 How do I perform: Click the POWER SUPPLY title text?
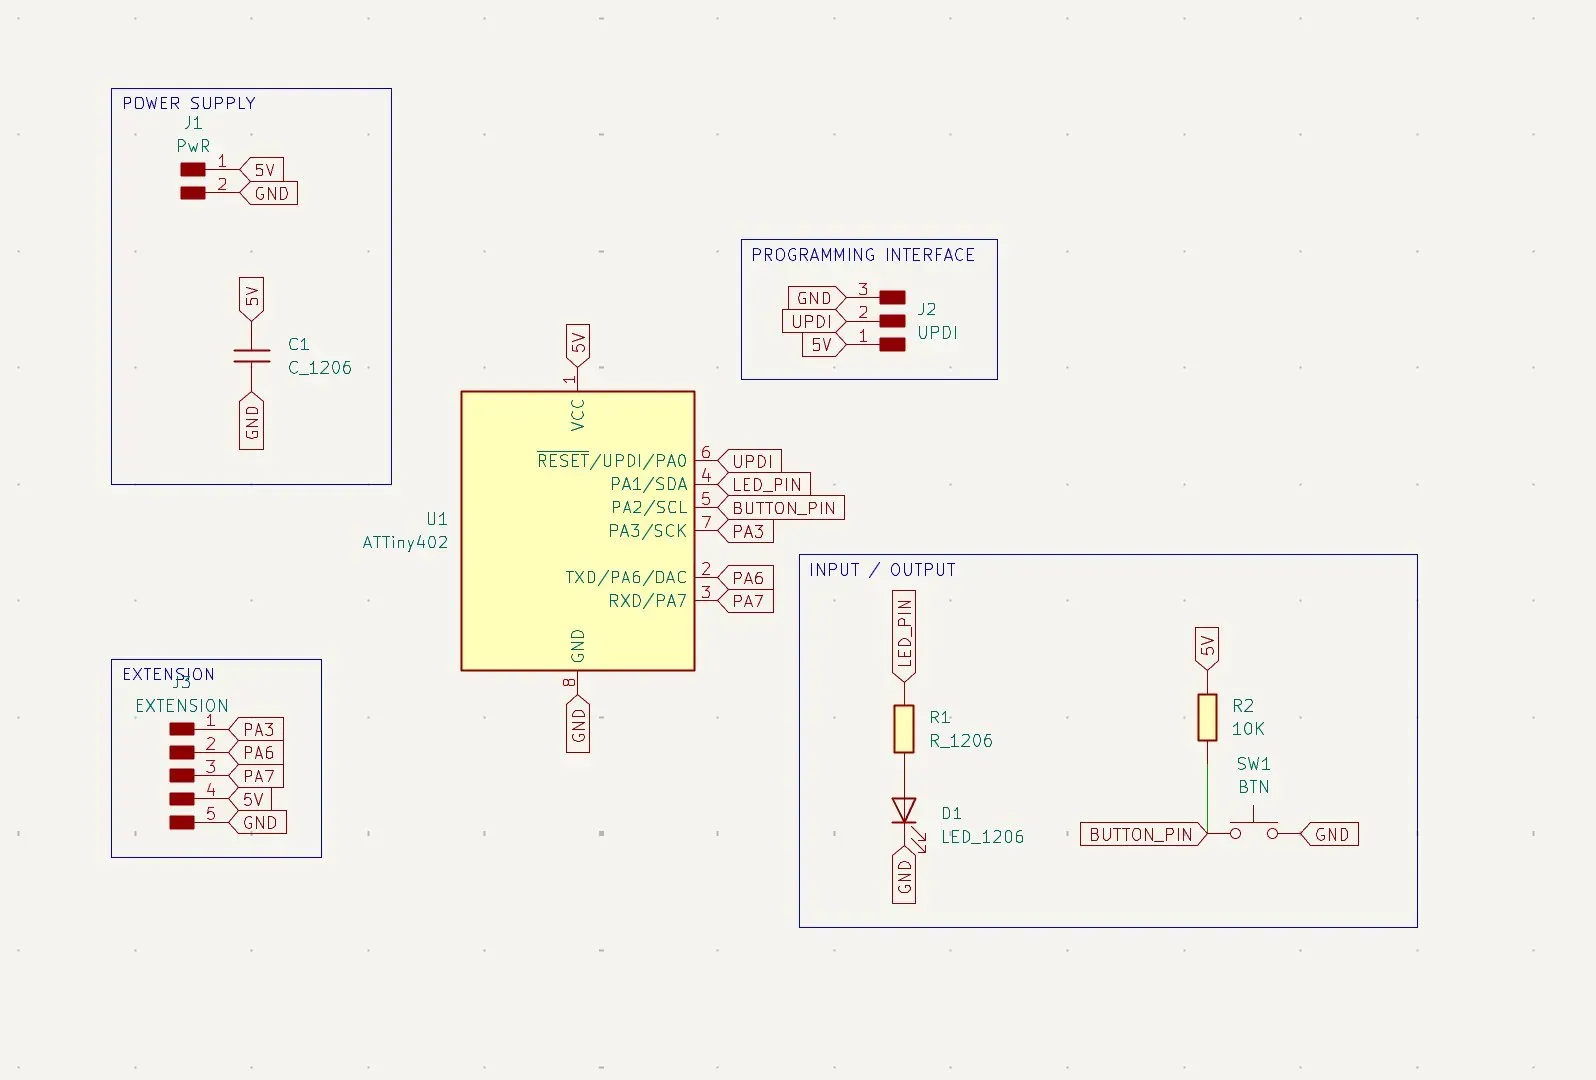tap(189, 103)
